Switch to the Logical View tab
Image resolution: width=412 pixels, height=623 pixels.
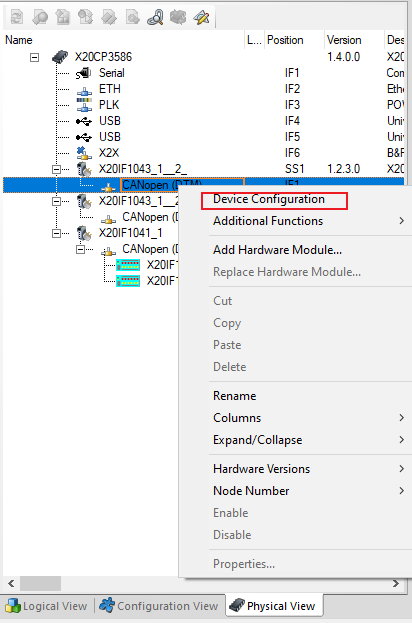point(47,606)
